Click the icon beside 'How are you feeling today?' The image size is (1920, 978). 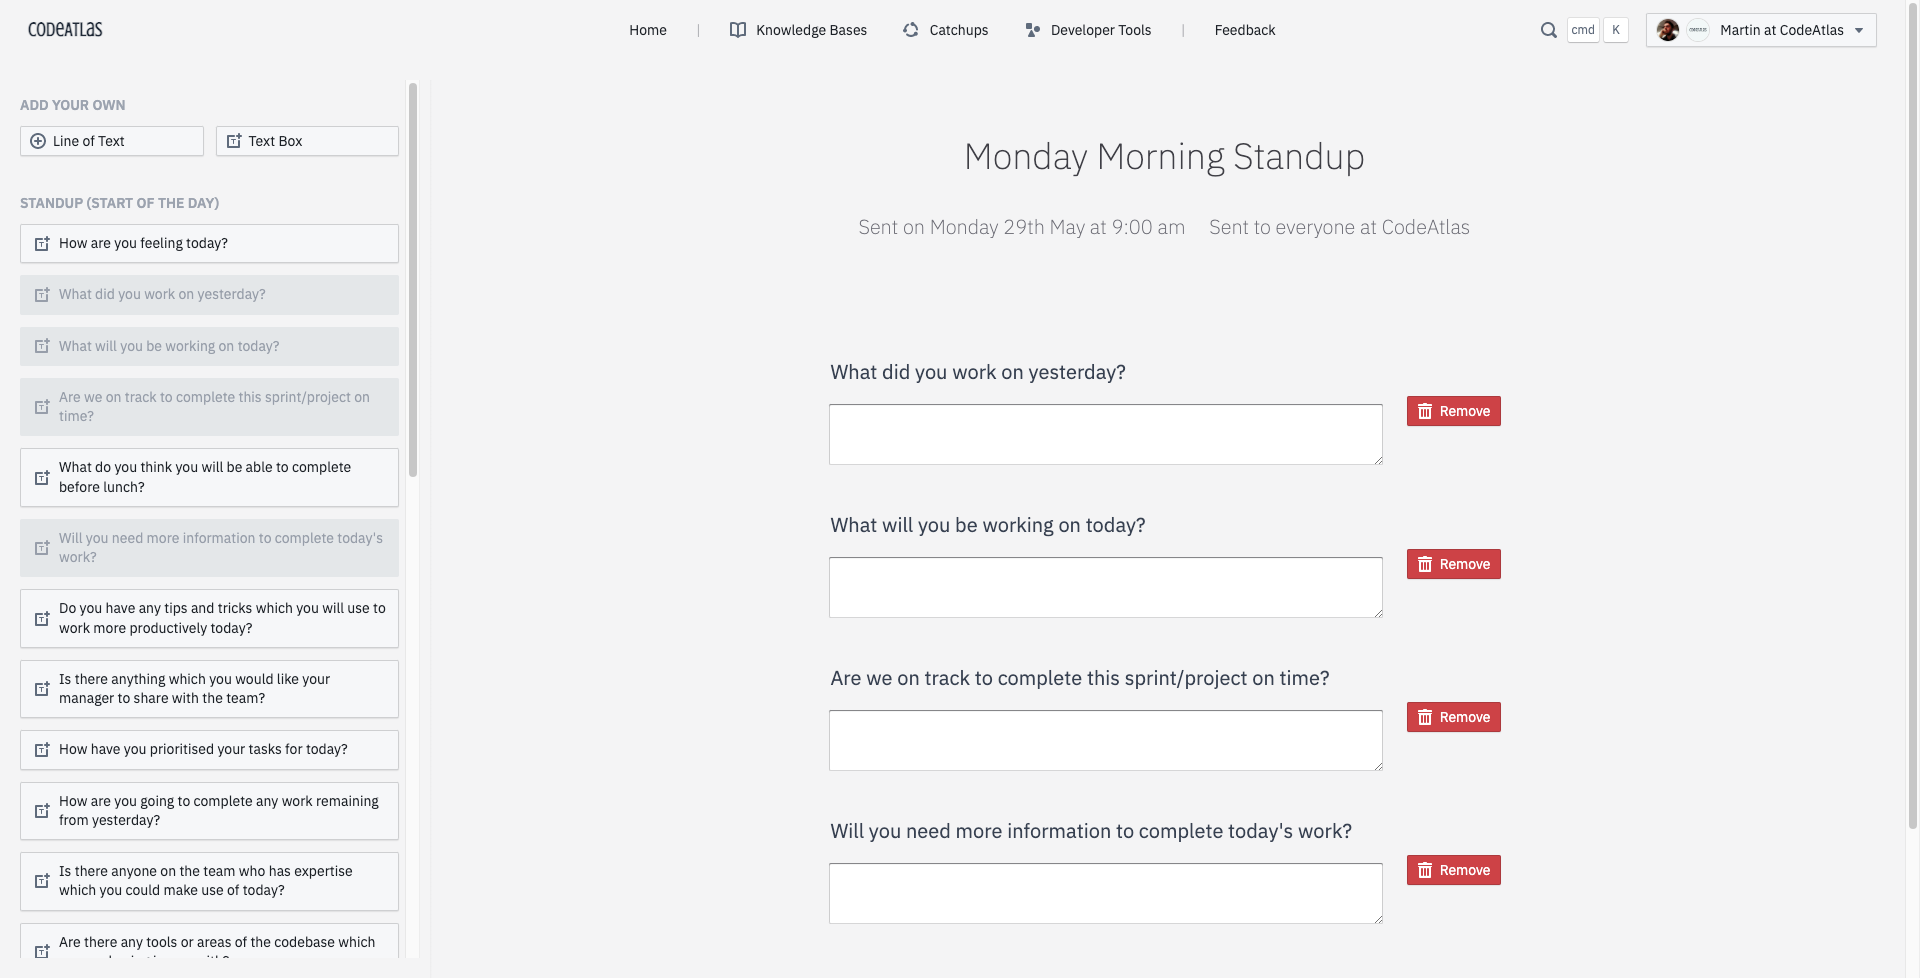[x=42, y=244]
